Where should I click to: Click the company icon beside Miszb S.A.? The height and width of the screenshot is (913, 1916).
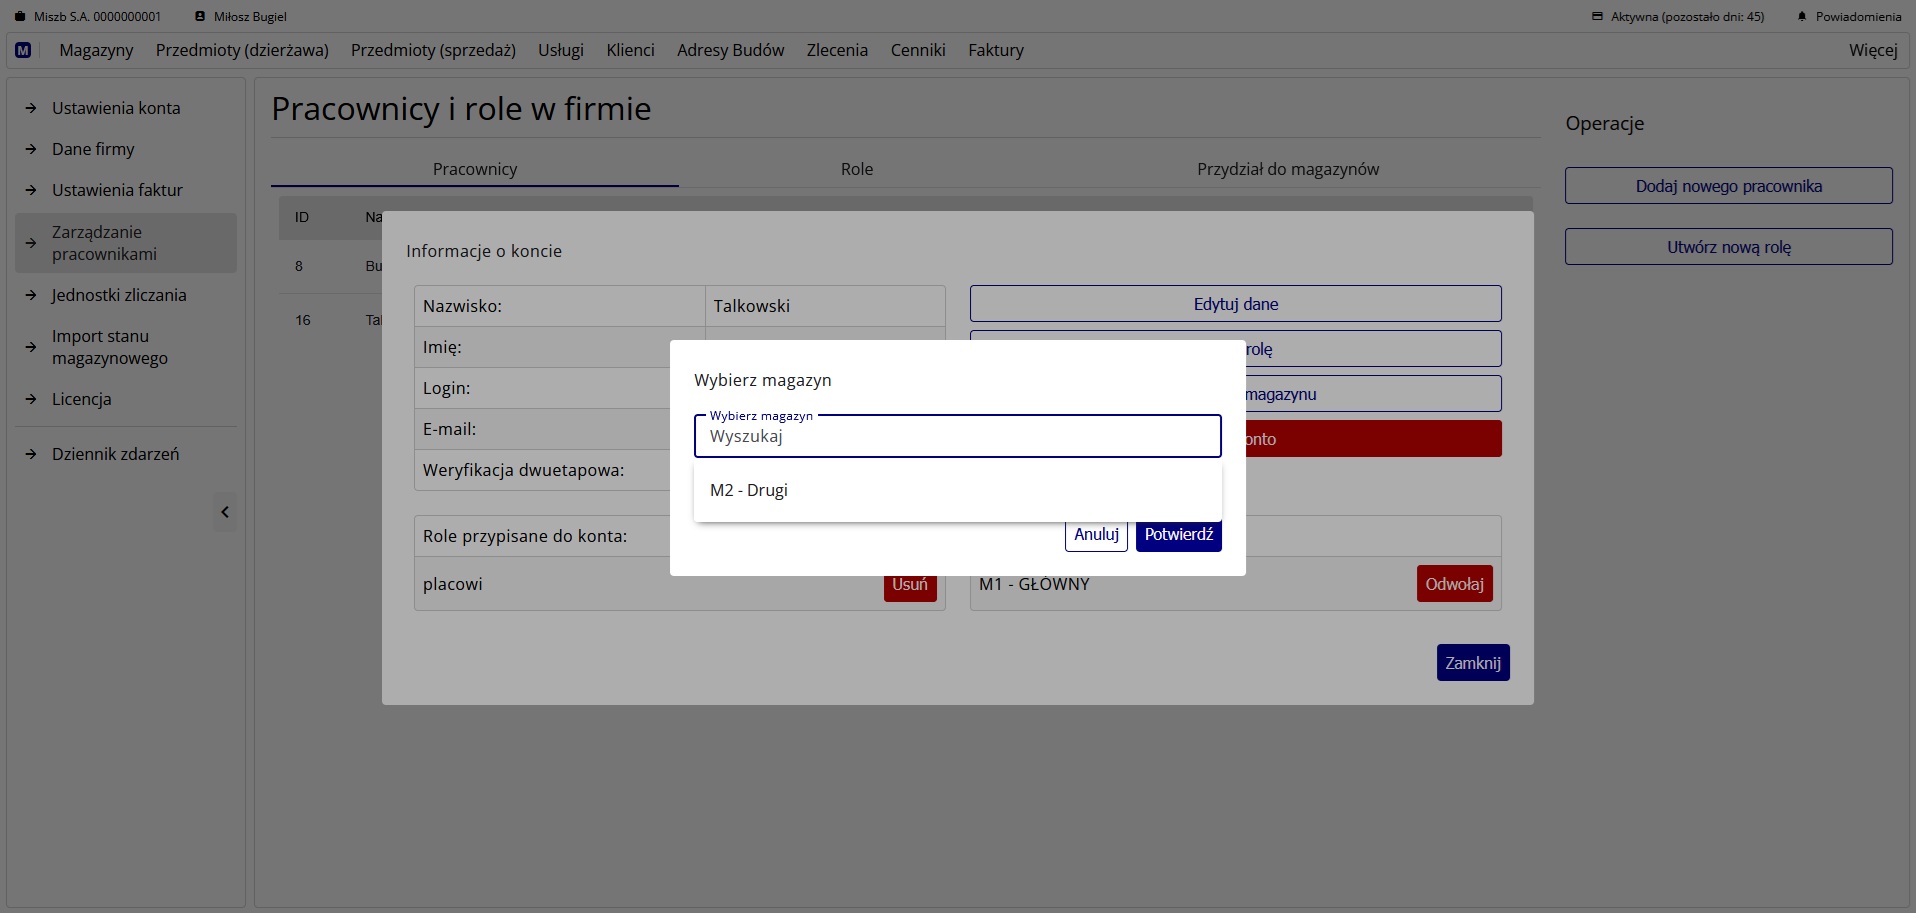tap(20, 17)
